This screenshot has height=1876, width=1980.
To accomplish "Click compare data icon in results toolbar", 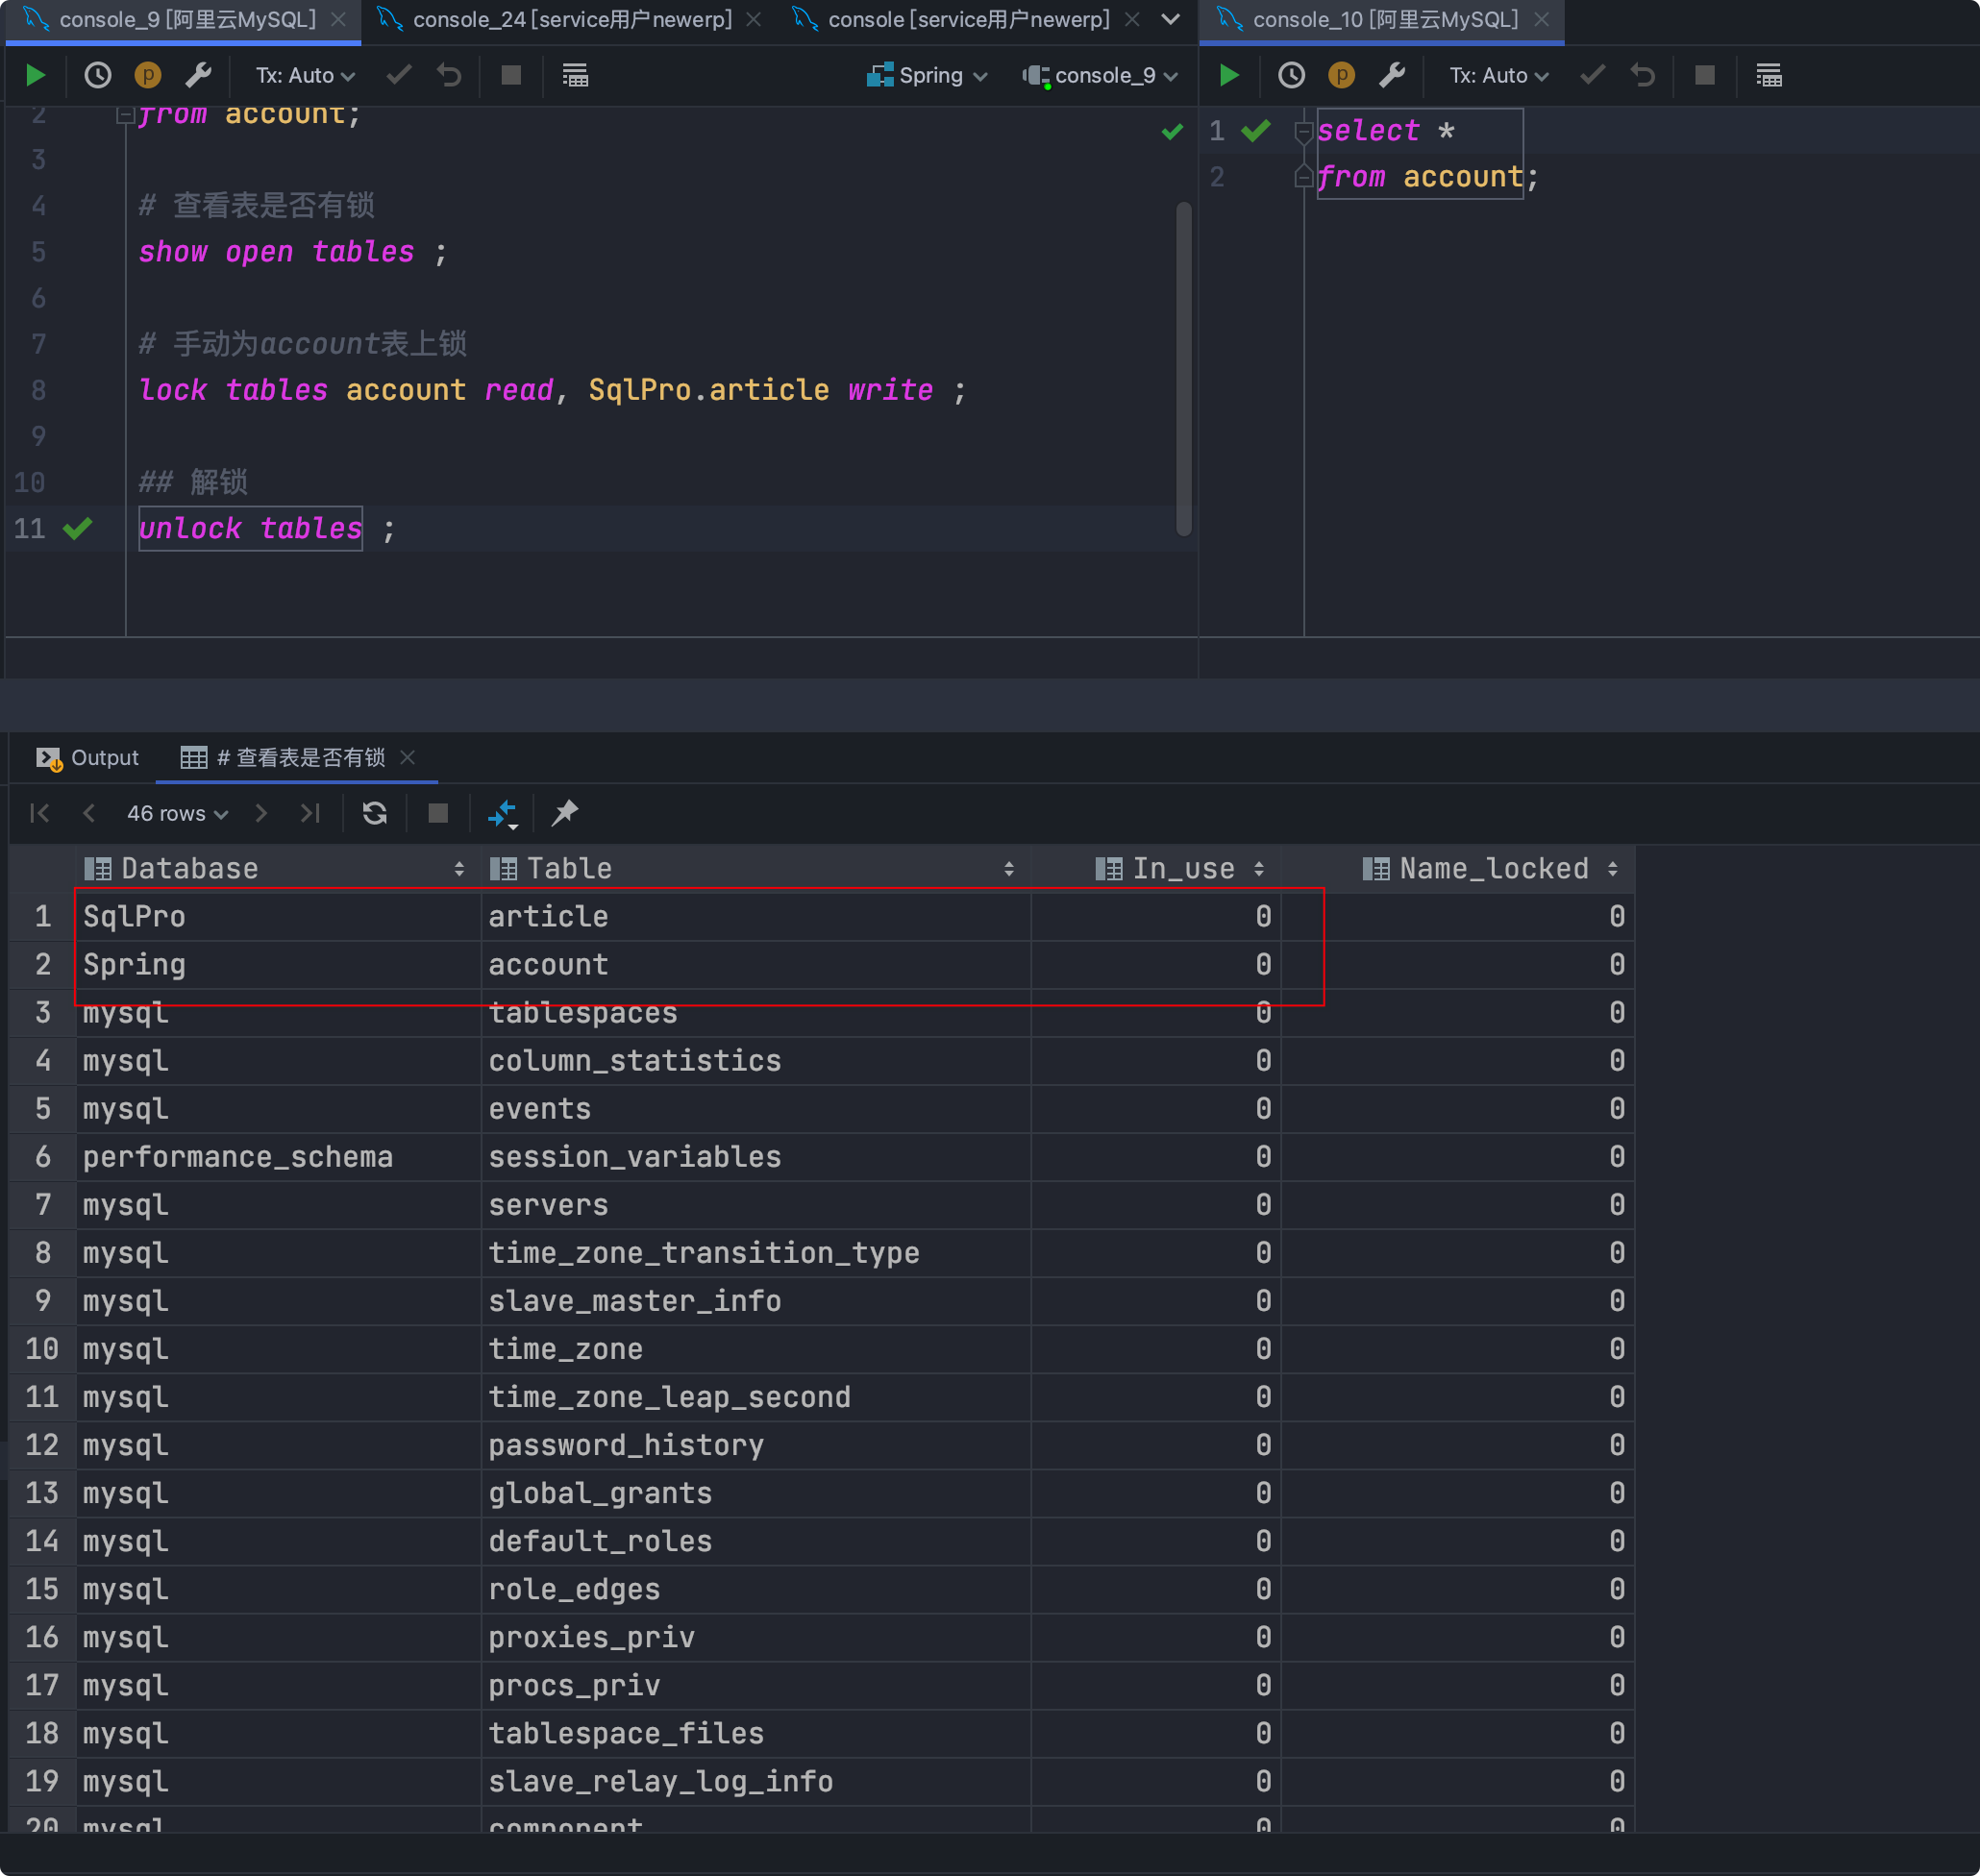I will (x=502, y=813).
